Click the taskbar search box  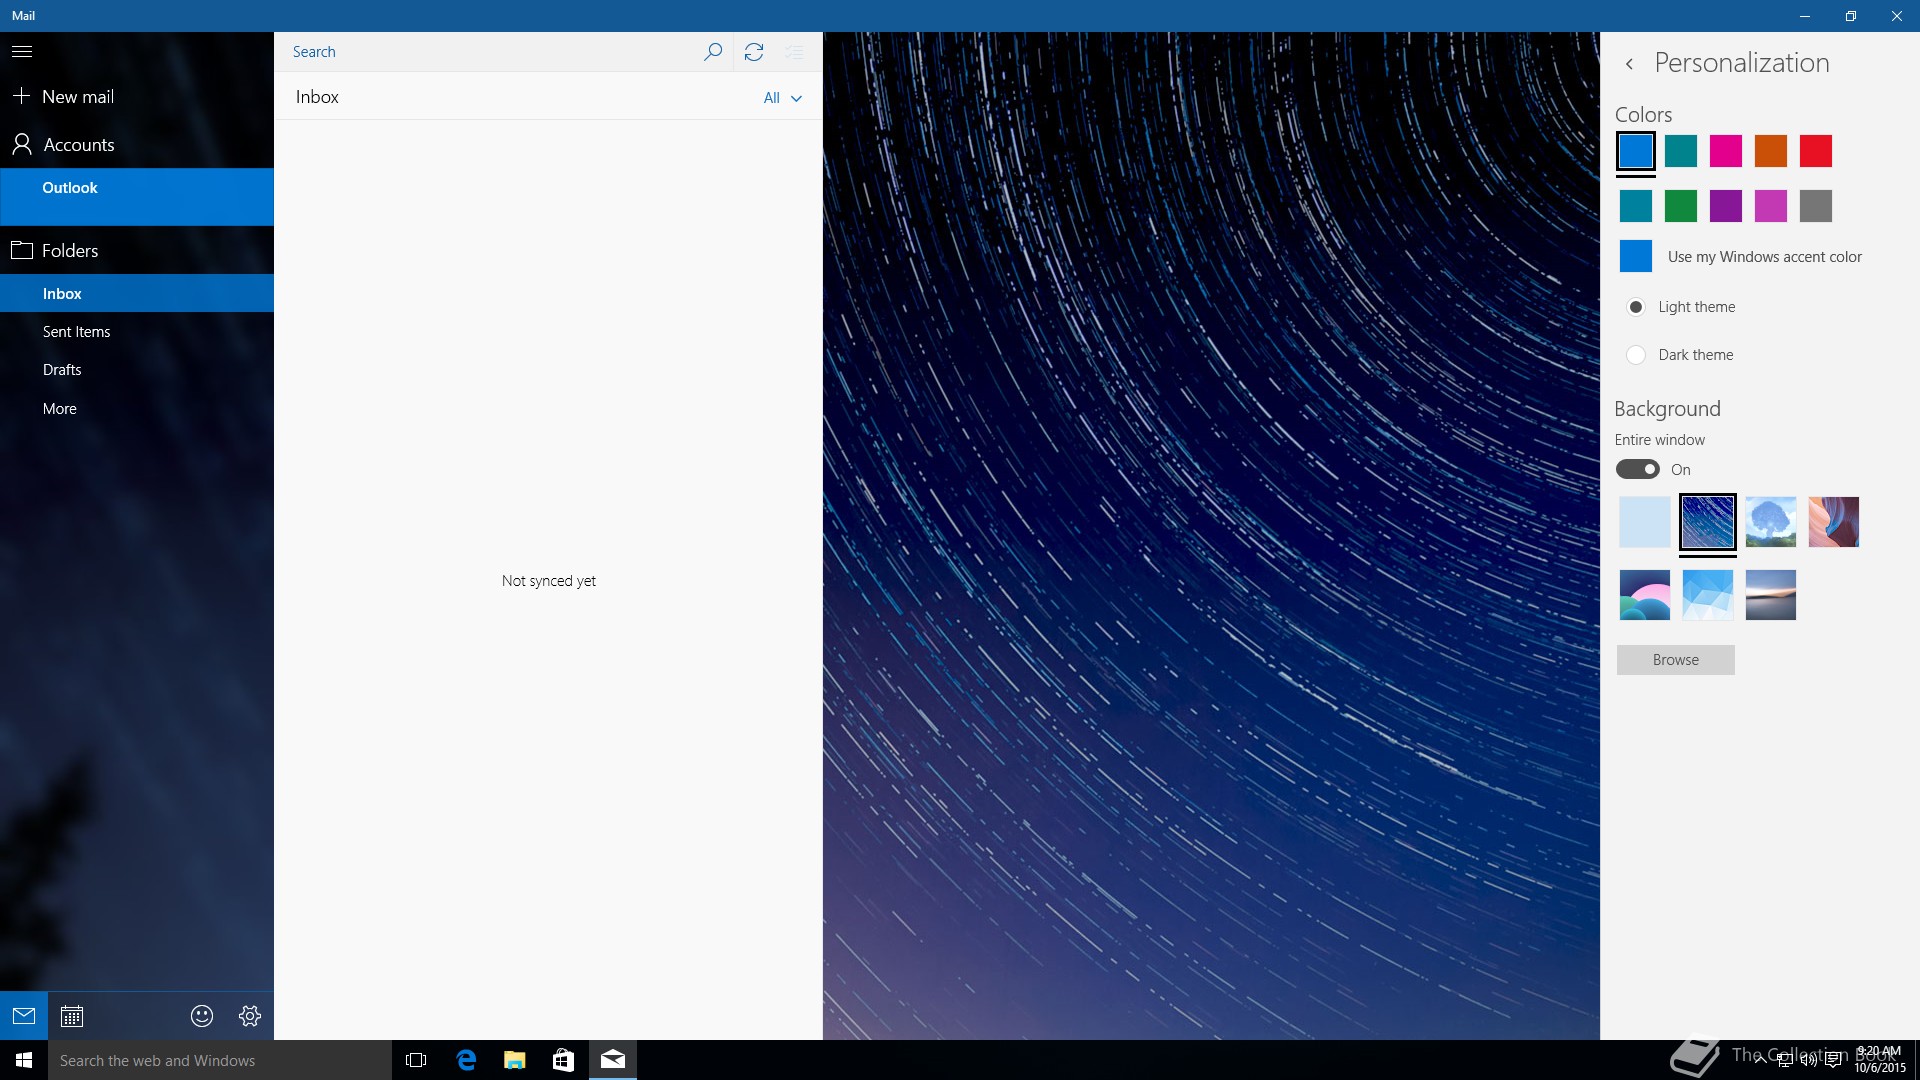click(220, 1060)
